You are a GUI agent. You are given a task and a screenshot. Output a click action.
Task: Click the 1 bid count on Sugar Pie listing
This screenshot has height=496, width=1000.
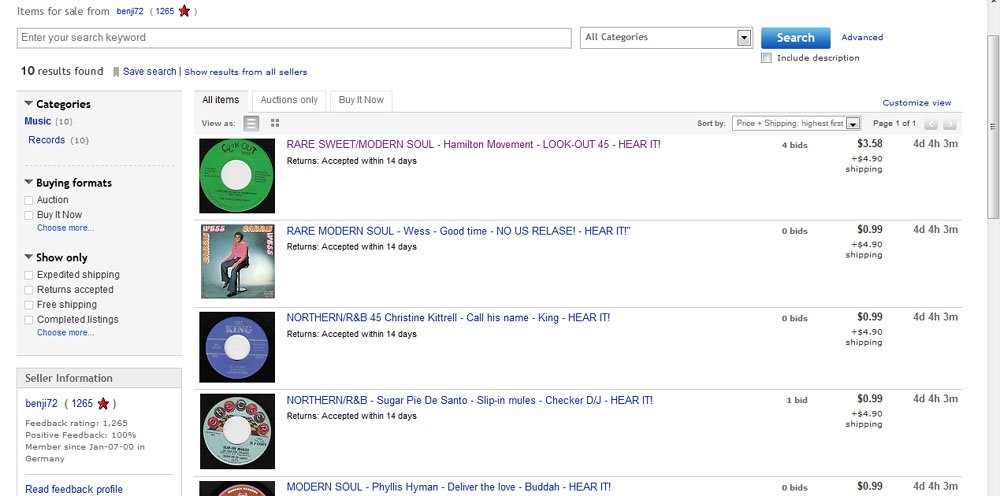[797, 400]
